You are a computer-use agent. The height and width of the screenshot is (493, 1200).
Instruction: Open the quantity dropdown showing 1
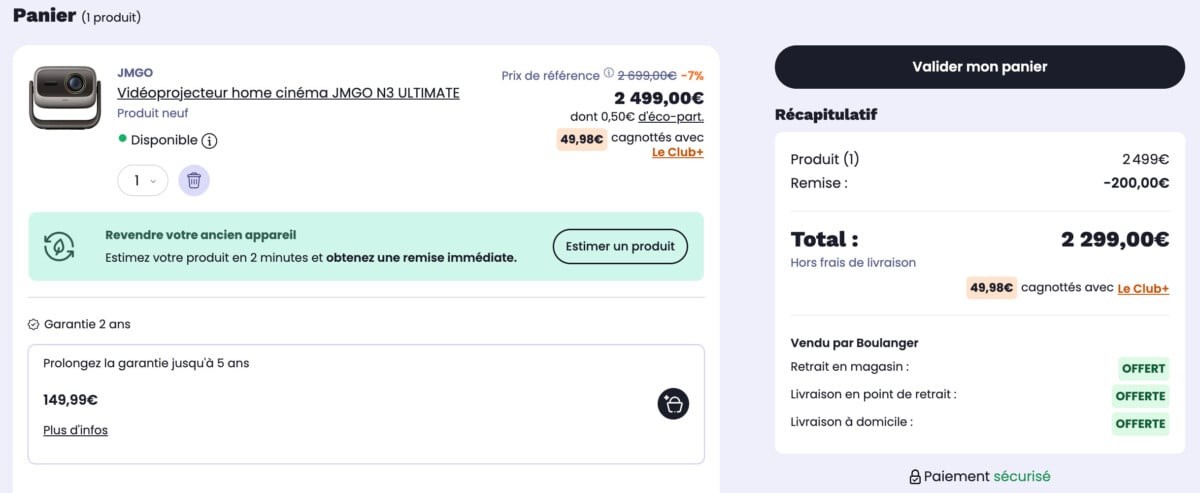click(x=142, y=181)
